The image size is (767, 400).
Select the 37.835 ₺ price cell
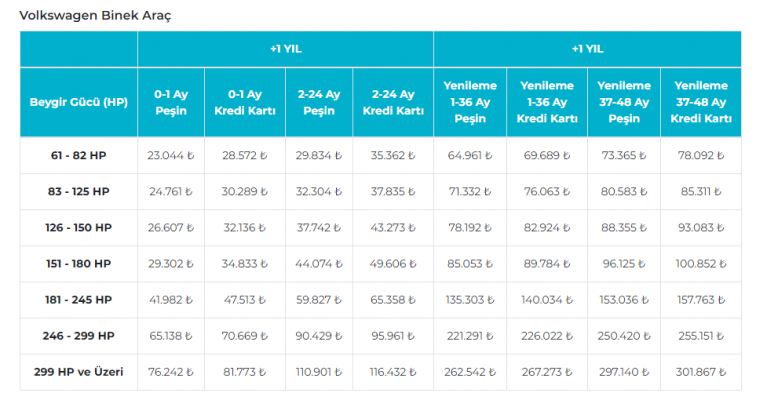point(393,192)
